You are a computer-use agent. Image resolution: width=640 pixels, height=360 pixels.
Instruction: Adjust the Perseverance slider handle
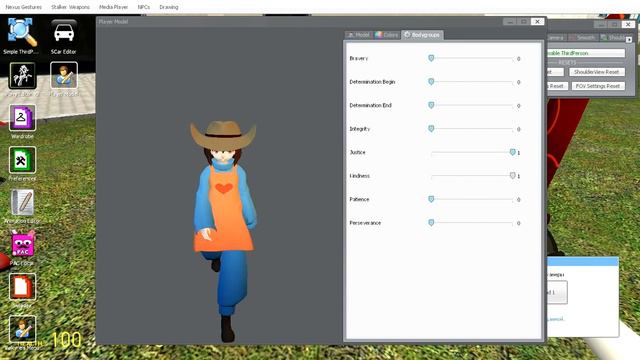(x=431, y=223)
